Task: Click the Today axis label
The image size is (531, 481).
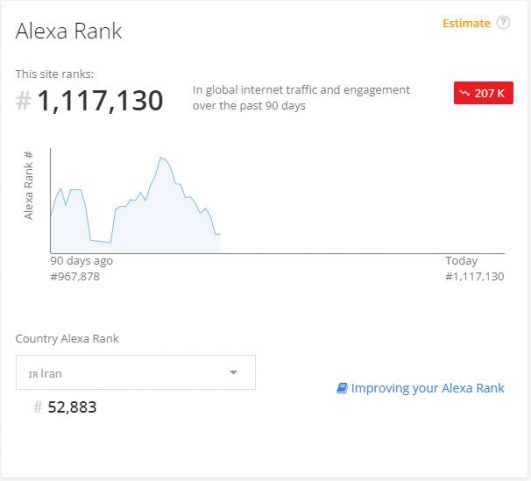Action: pyautogui.click(x=462, y=261)
